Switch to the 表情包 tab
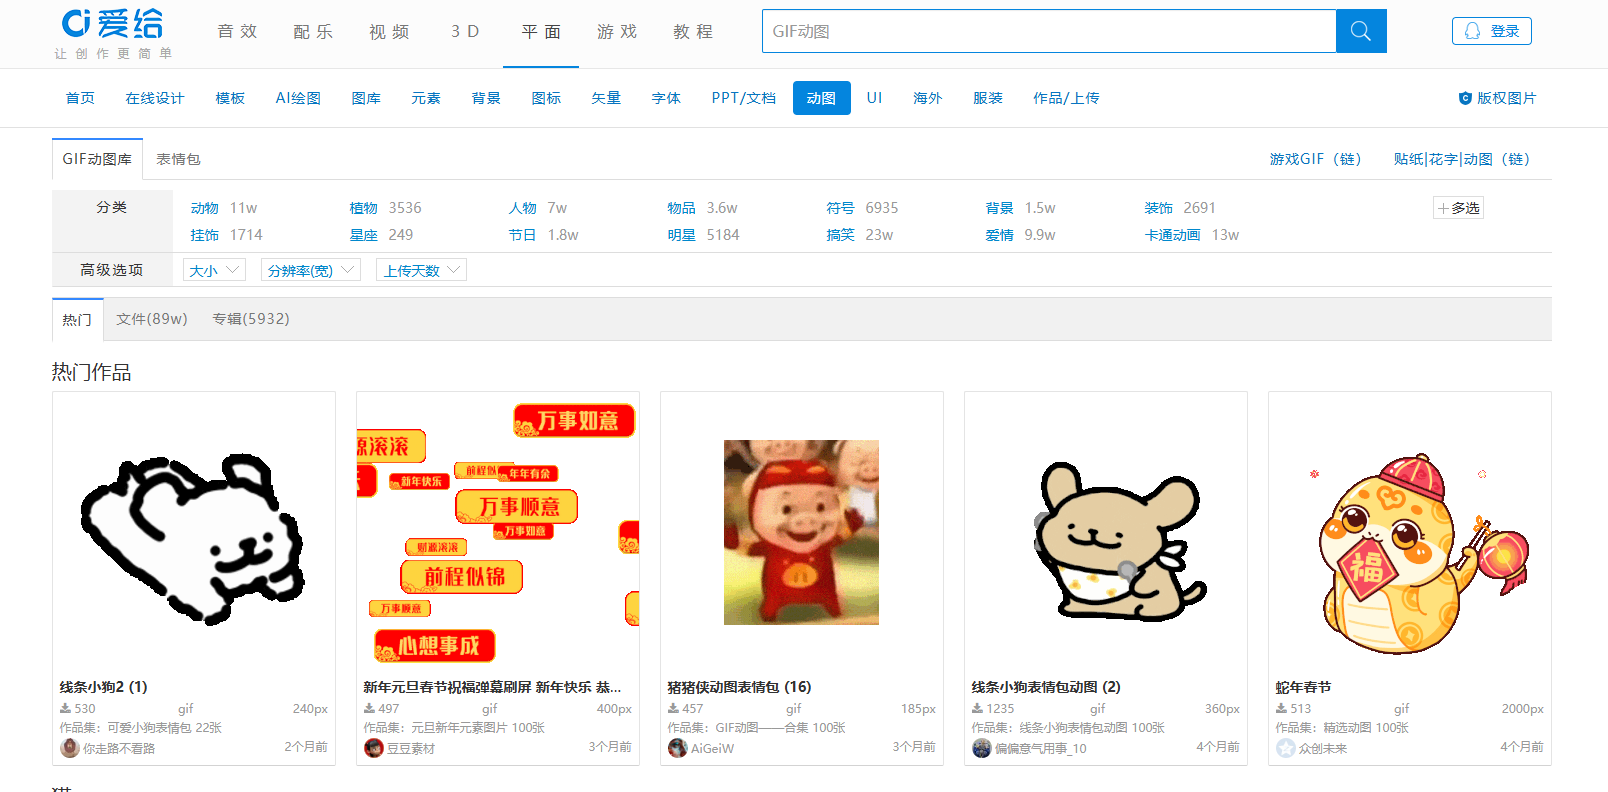 tap(178, 159)
